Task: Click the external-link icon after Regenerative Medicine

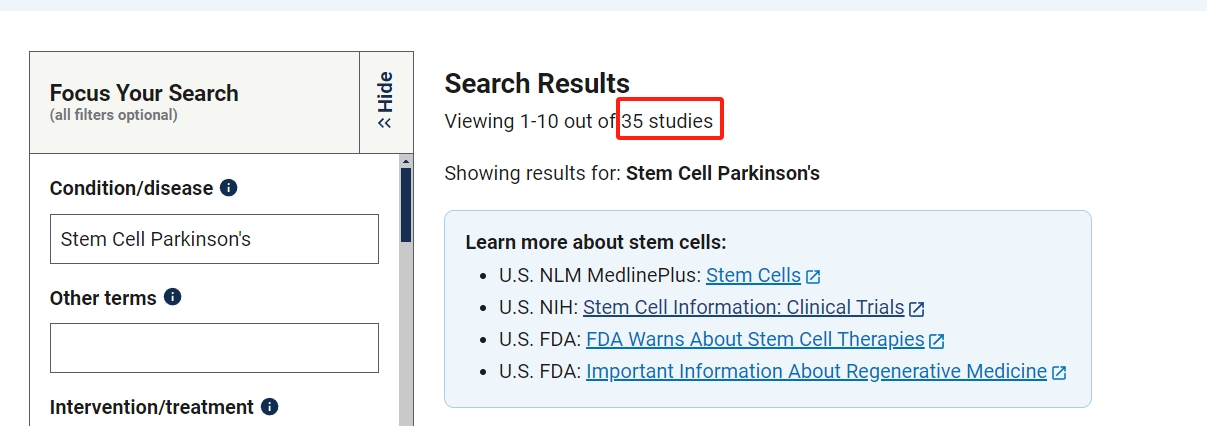Action: 1059,372
